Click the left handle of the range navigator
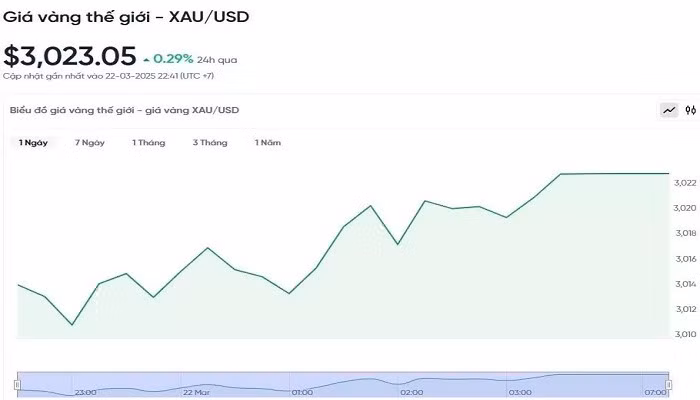Image resolution: width=700 pixels, height=400 pixels. pyautogui.click(x=17, y=384)
